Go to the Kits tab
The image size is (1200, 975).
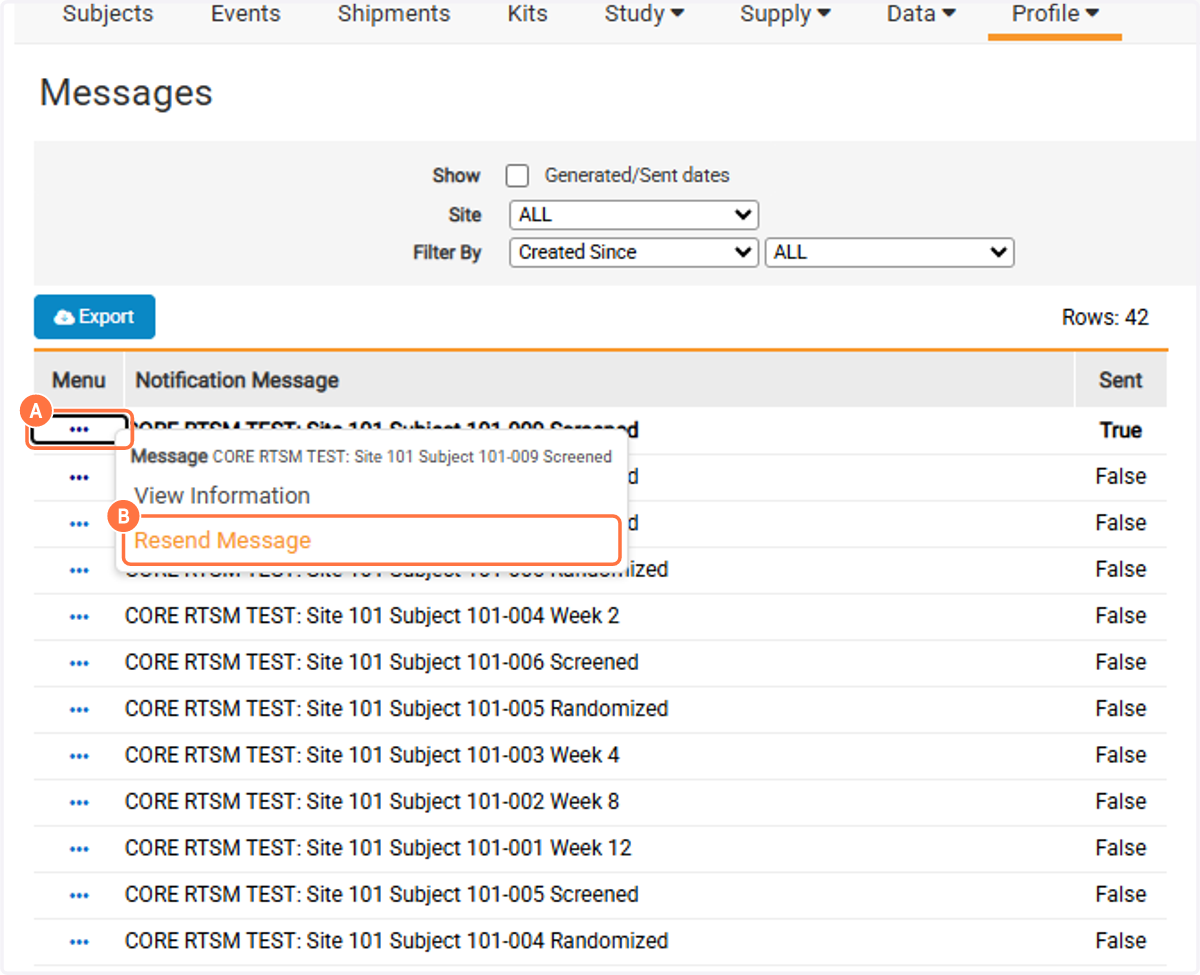pyautogui.click(x=528, y=14)
